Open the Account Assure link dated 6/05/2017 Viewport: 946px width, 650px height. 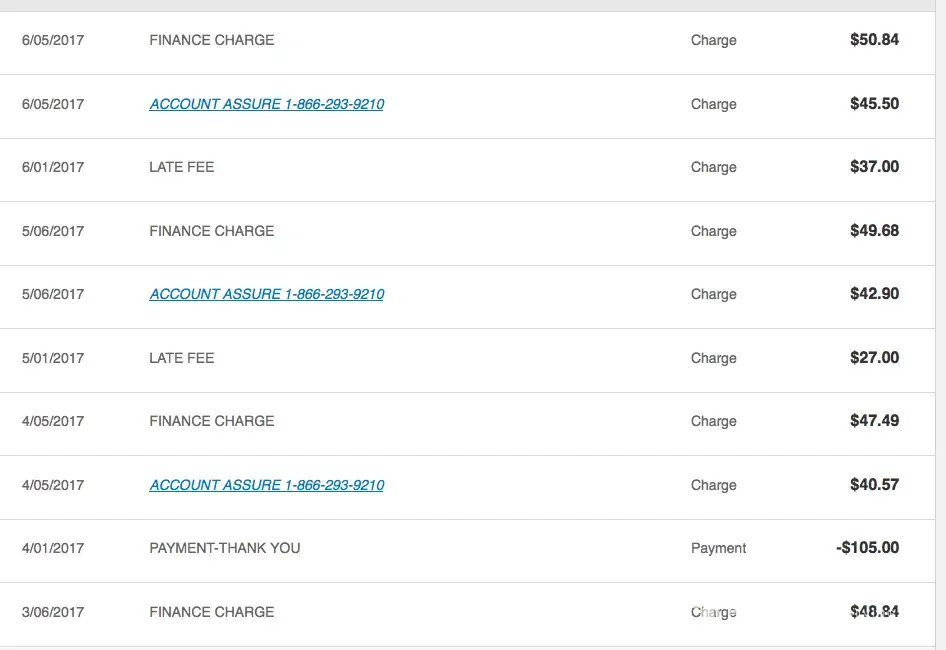266,104
